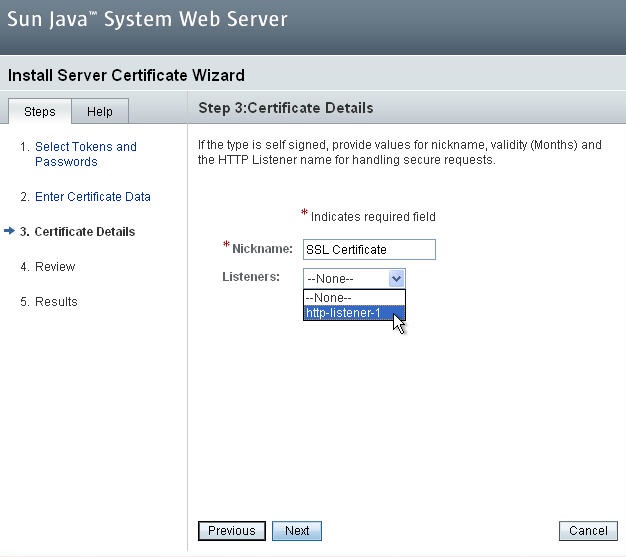This screenshot has width=626, height=557.
Task: Open the Help tab
Action: tap(100, 111)
